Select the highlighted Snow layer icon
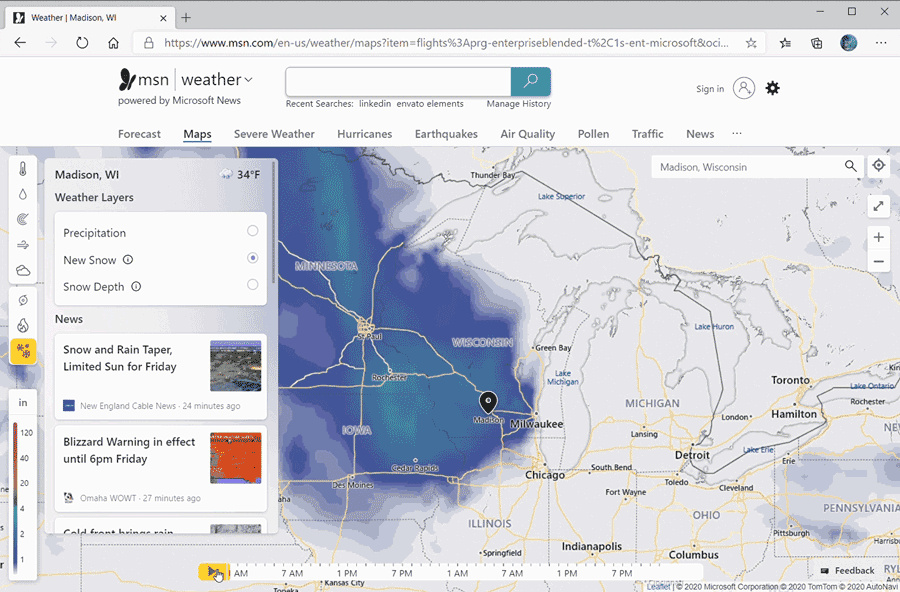 24,351
